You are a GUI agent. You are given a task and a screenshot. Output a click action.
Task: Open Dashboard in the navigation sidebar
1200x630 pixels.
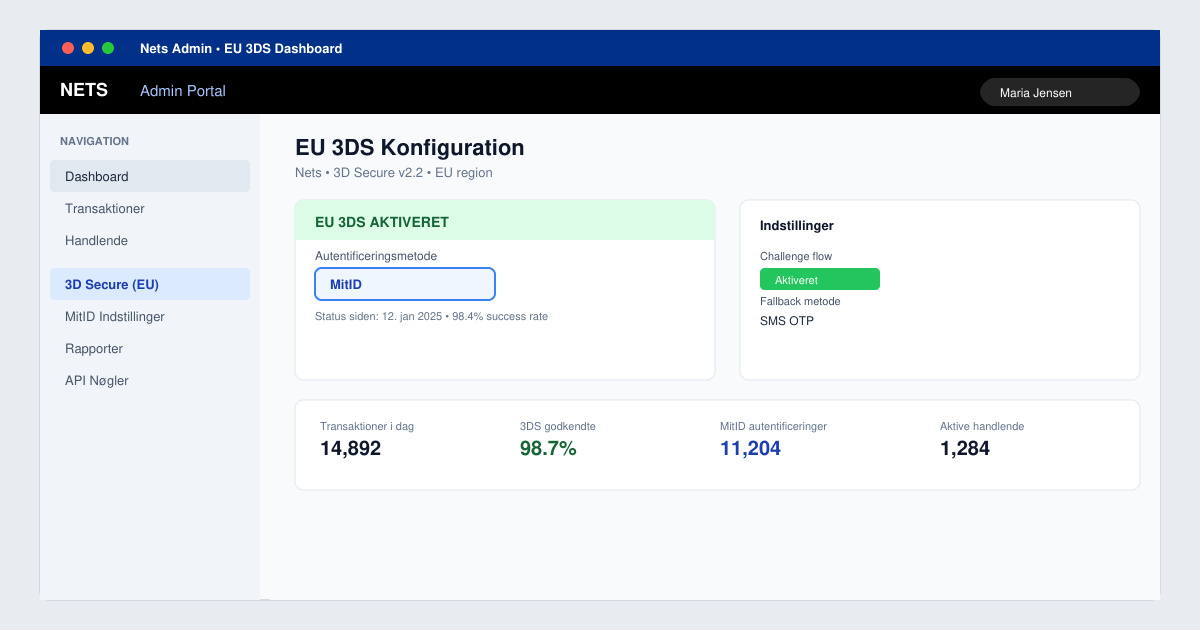point(150,176)
